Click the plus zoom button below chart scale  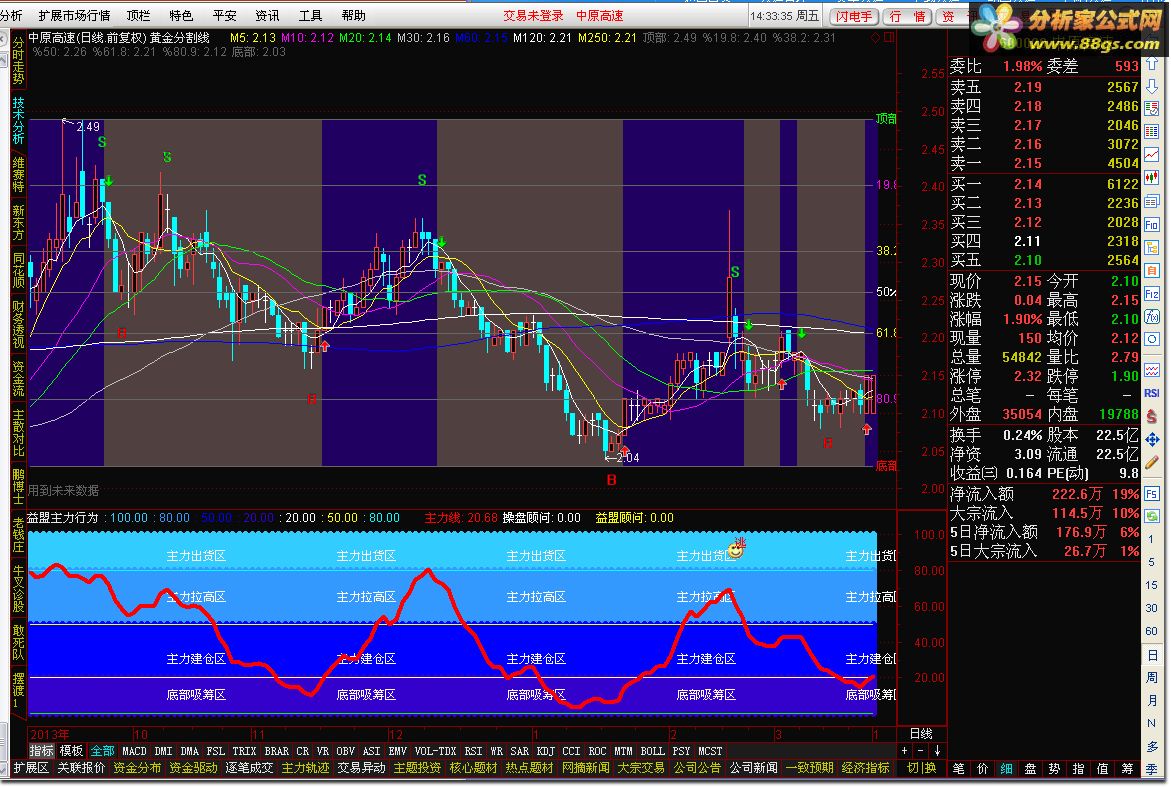[905, 751]
